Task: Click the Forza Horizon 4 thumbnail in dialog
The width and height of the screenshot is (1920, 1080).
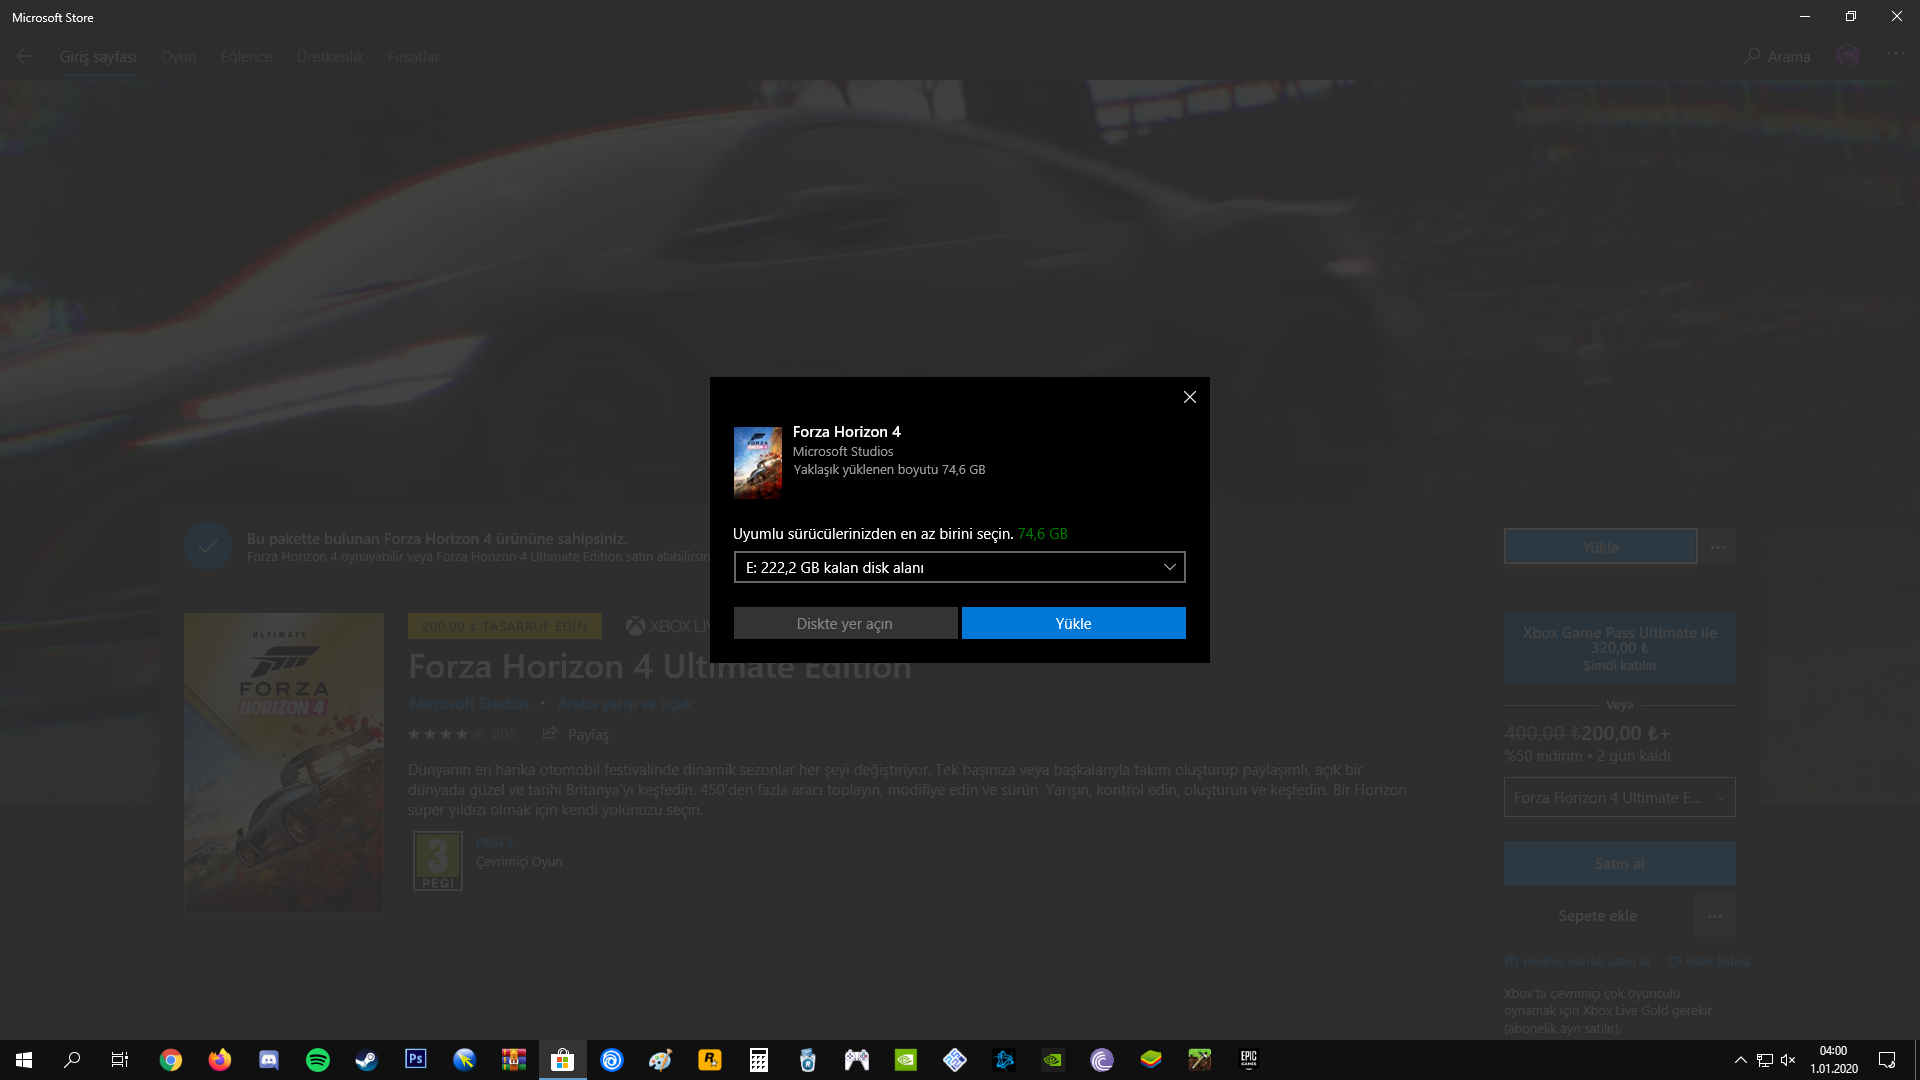Action: pos(757,462)
